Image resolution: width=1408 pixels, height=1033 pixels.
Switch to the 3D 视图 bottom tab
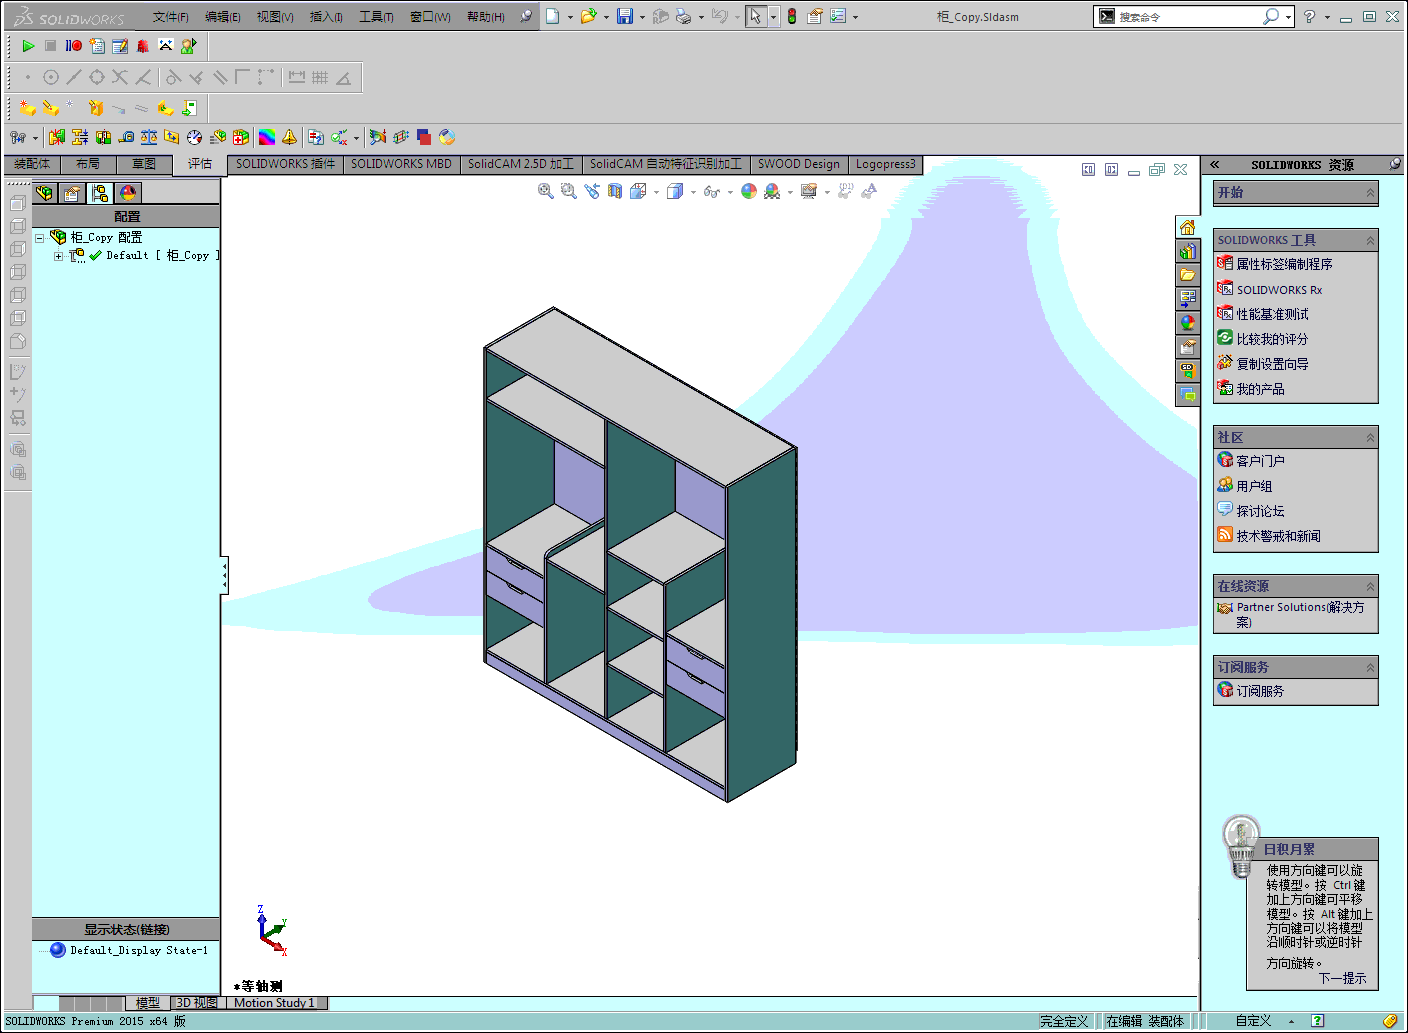197,1003
